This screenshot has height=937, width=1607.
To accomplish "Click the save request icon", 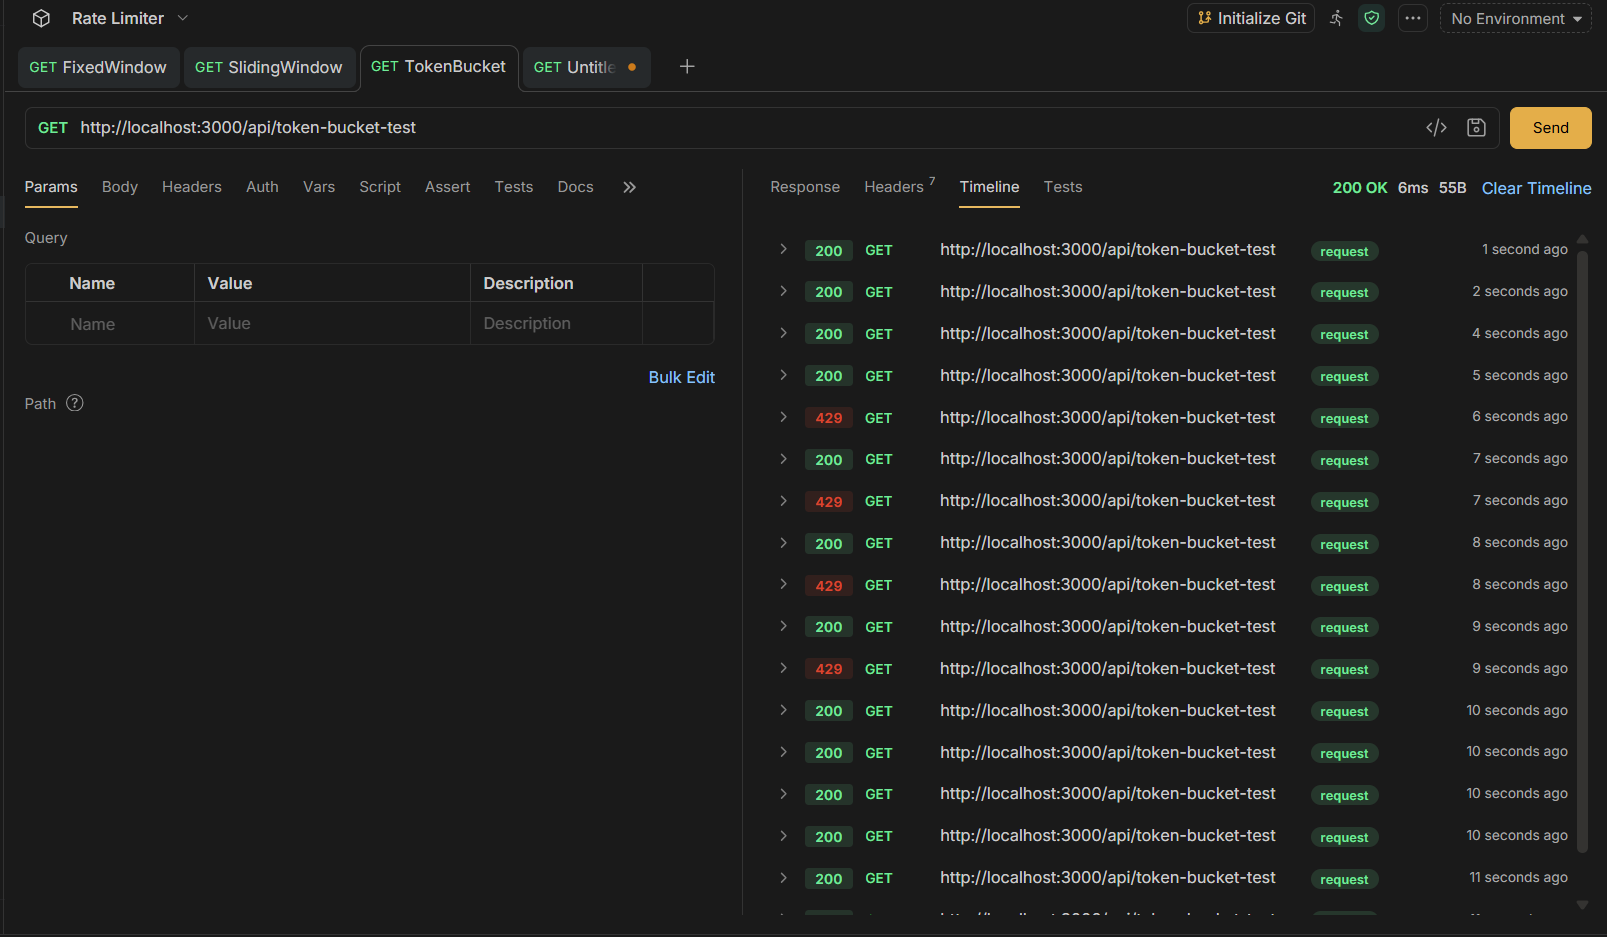I will tap(1476, 127).
